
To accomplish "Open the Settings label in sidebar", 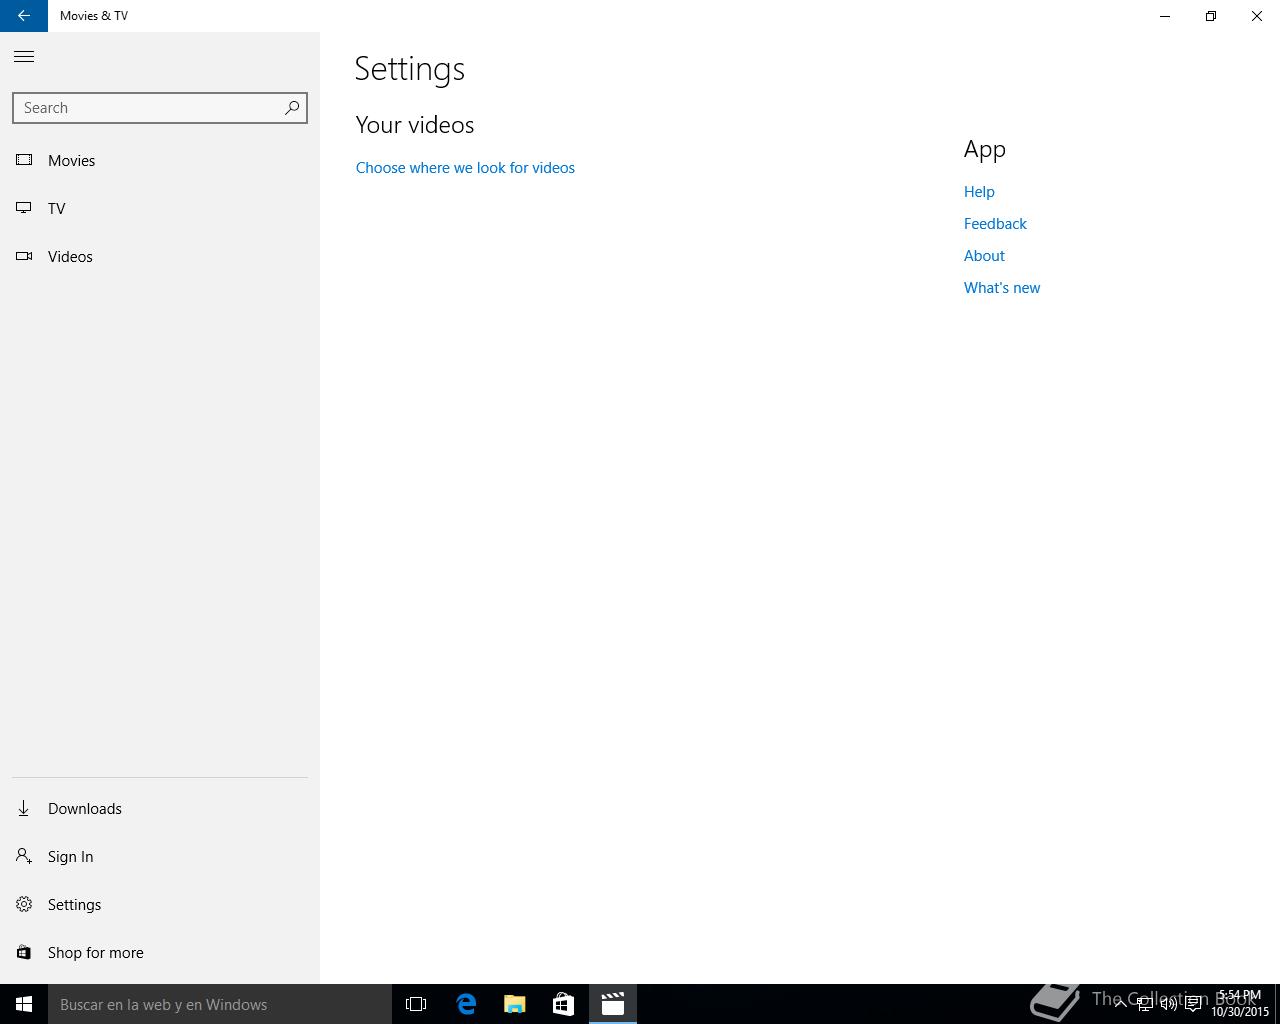I will [x=75, y=905].
